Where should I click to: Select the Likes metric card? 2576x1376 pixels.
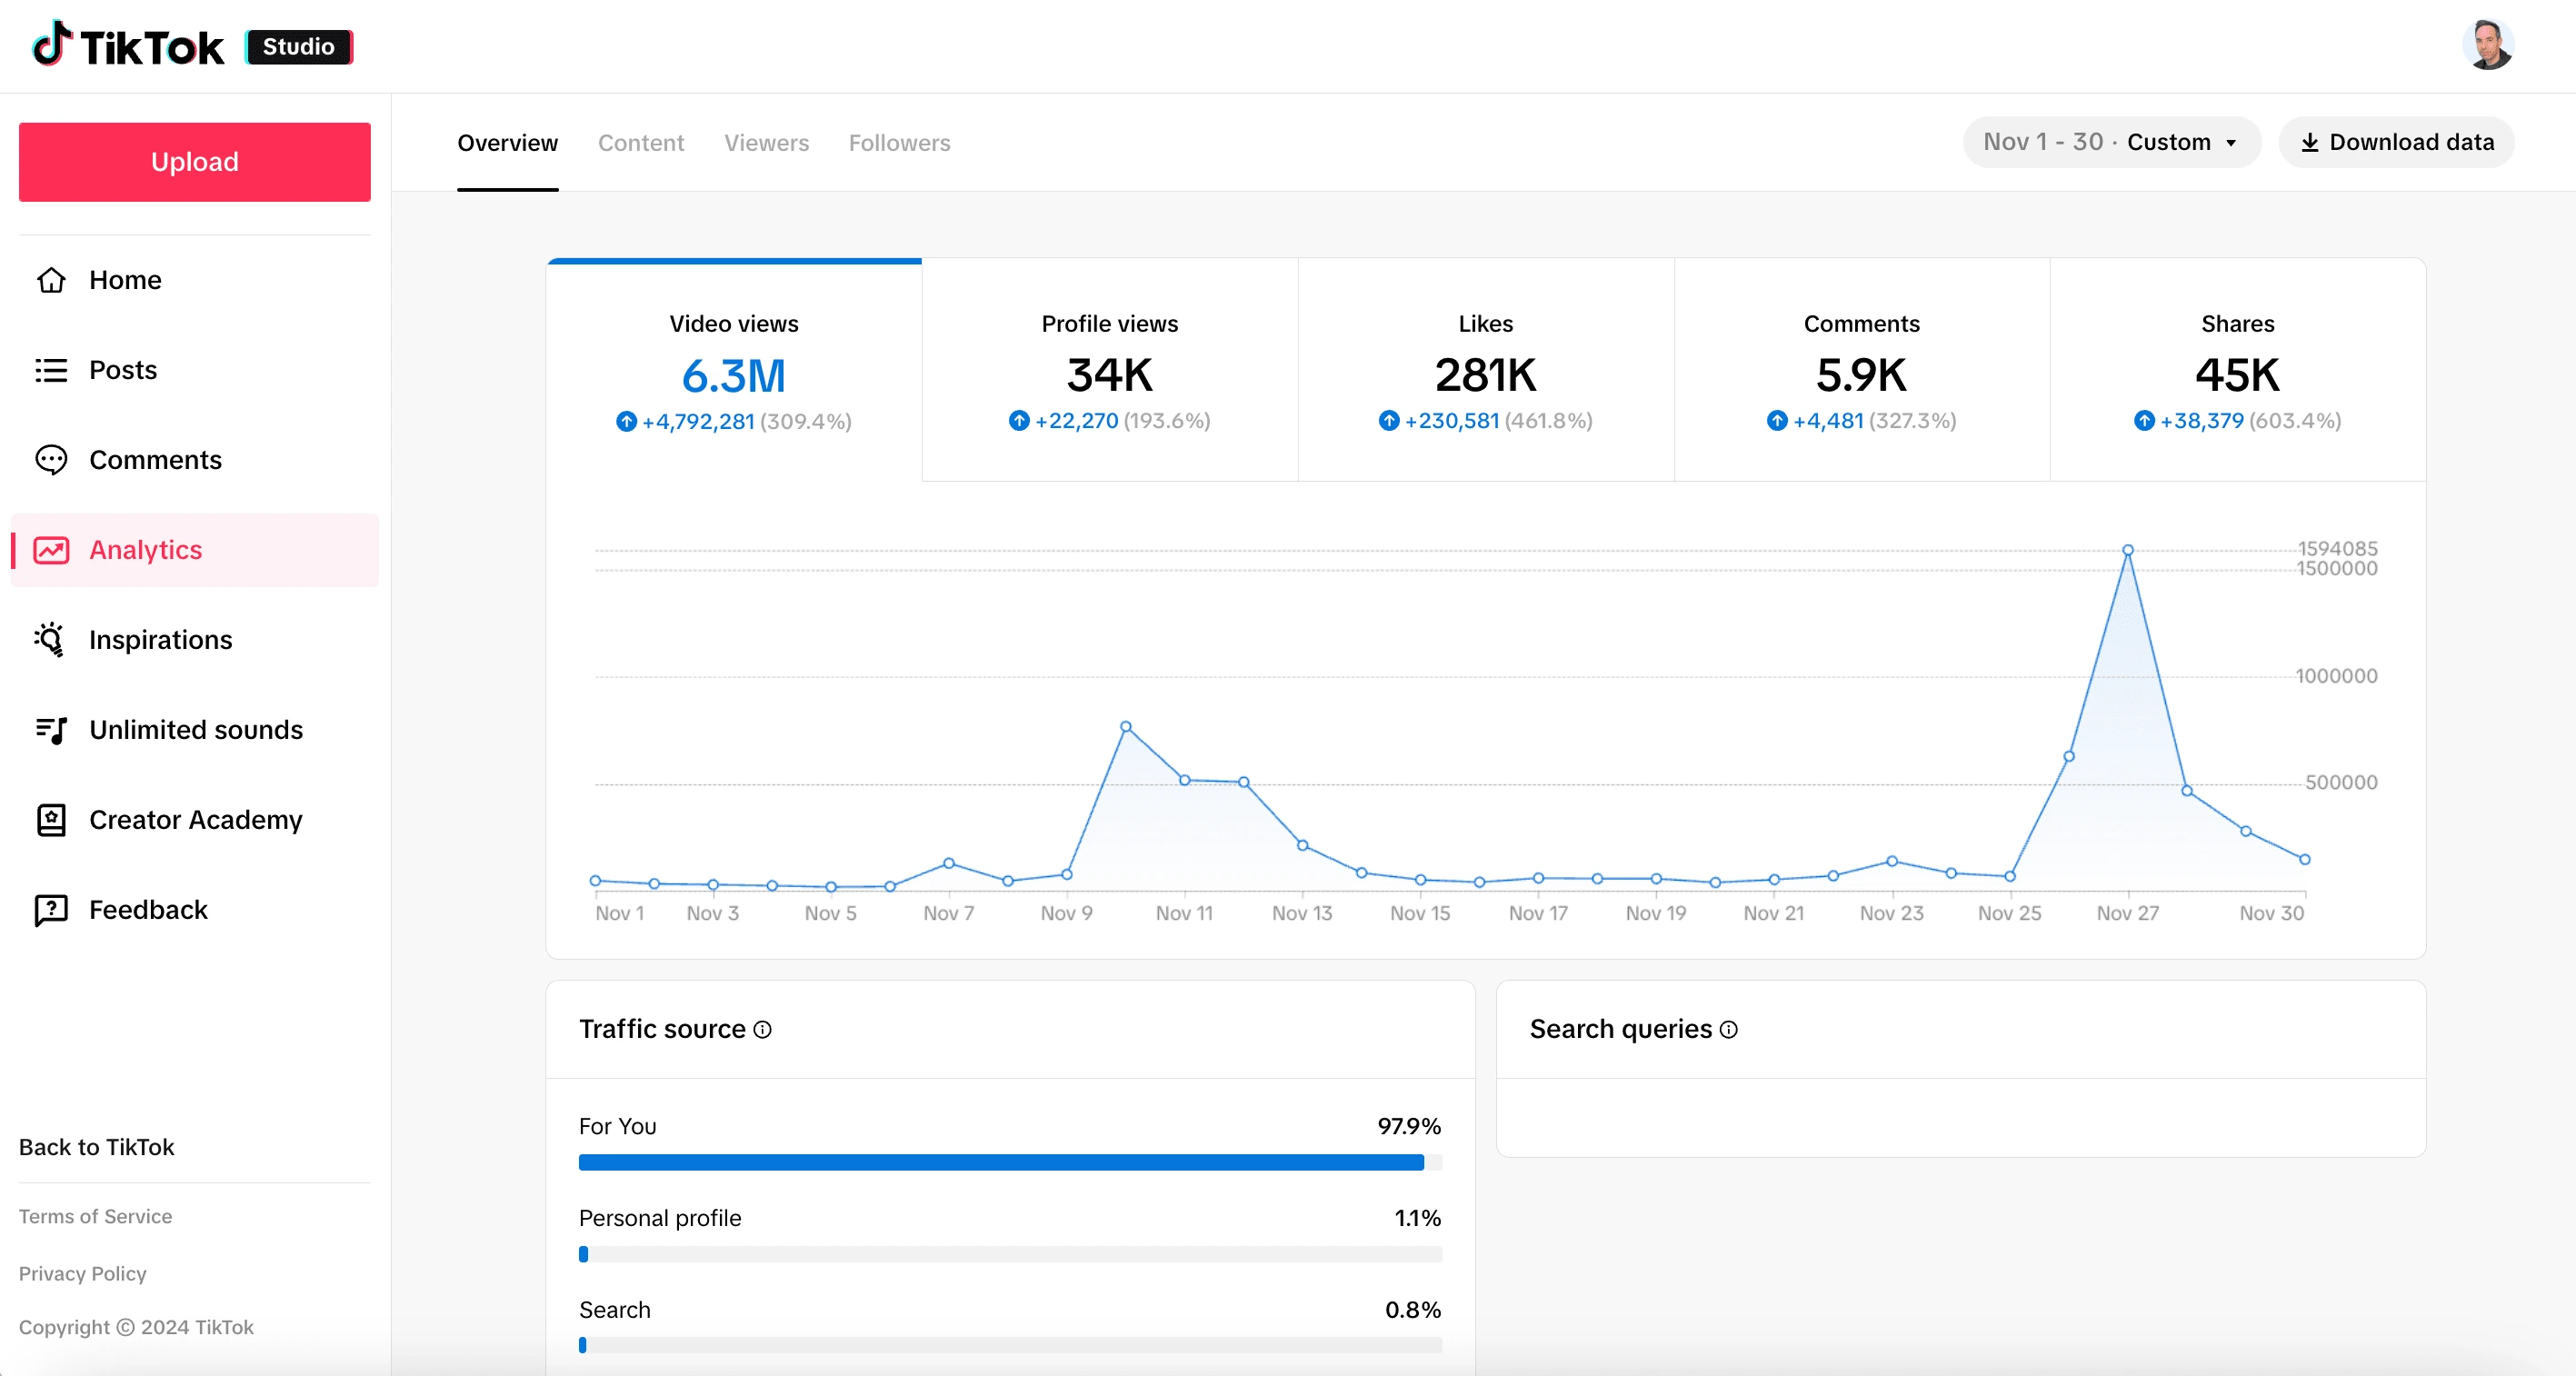1486,371
